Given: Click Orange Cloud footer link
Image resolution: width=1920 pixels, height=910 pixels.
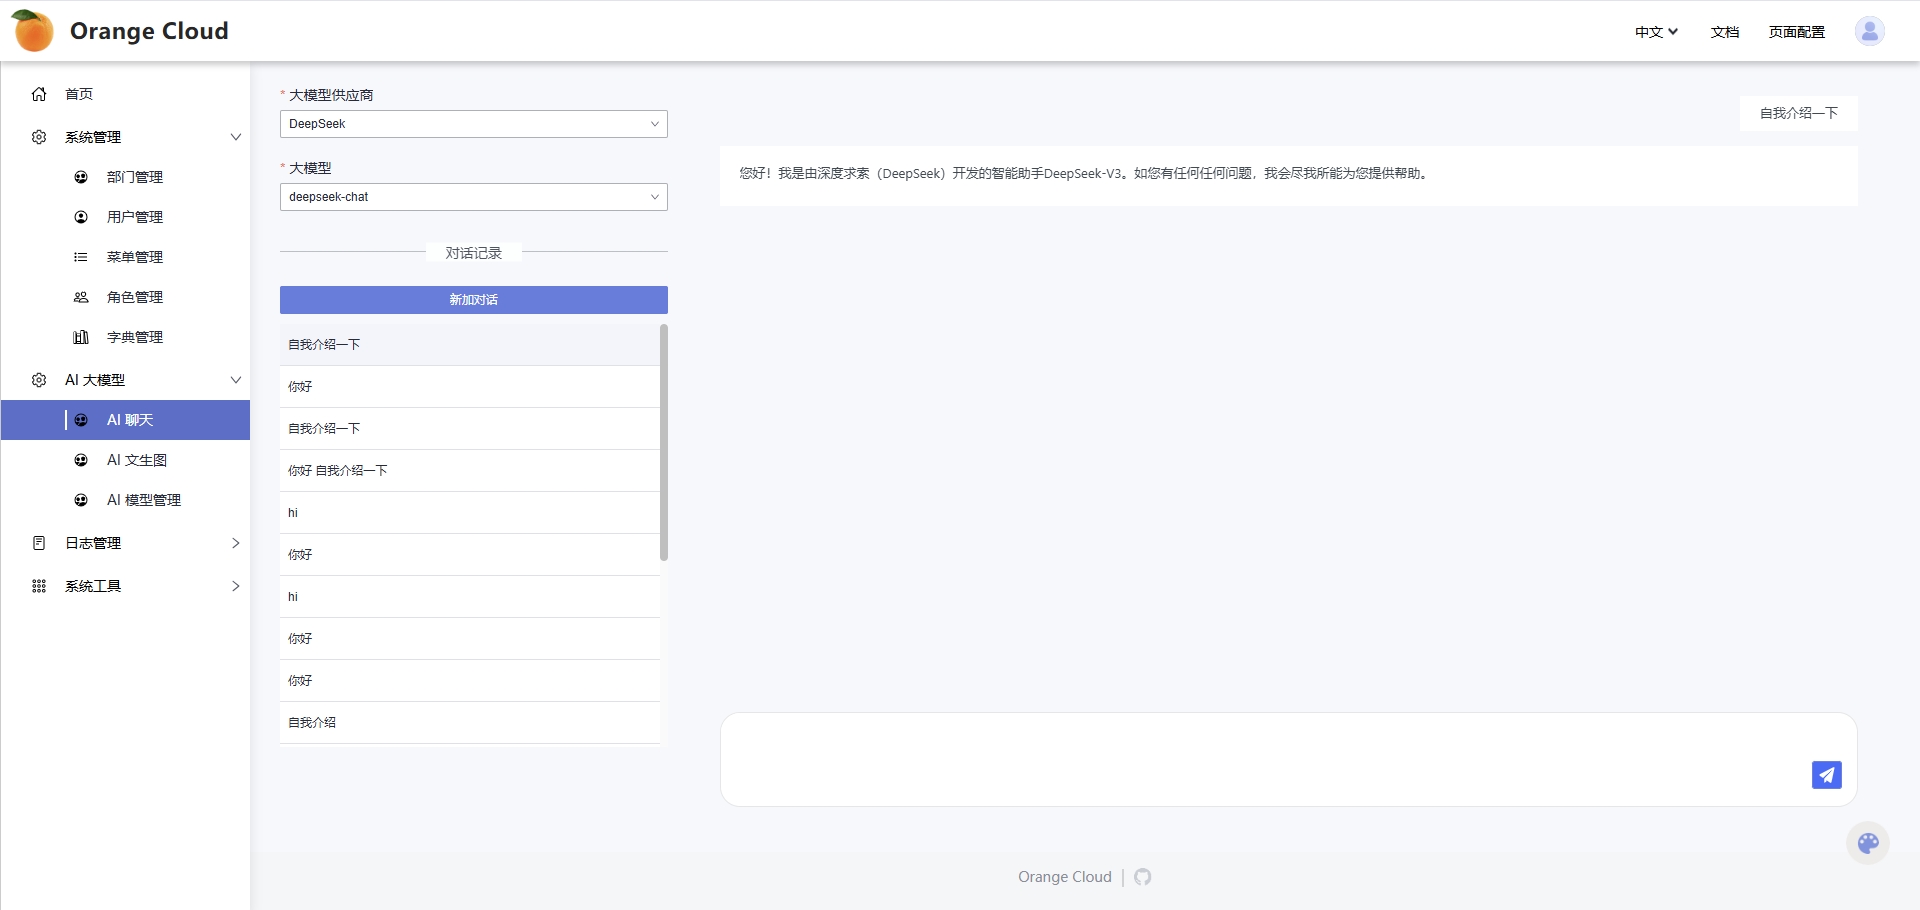Looking at the screenshot, I should click(1065, 877).
